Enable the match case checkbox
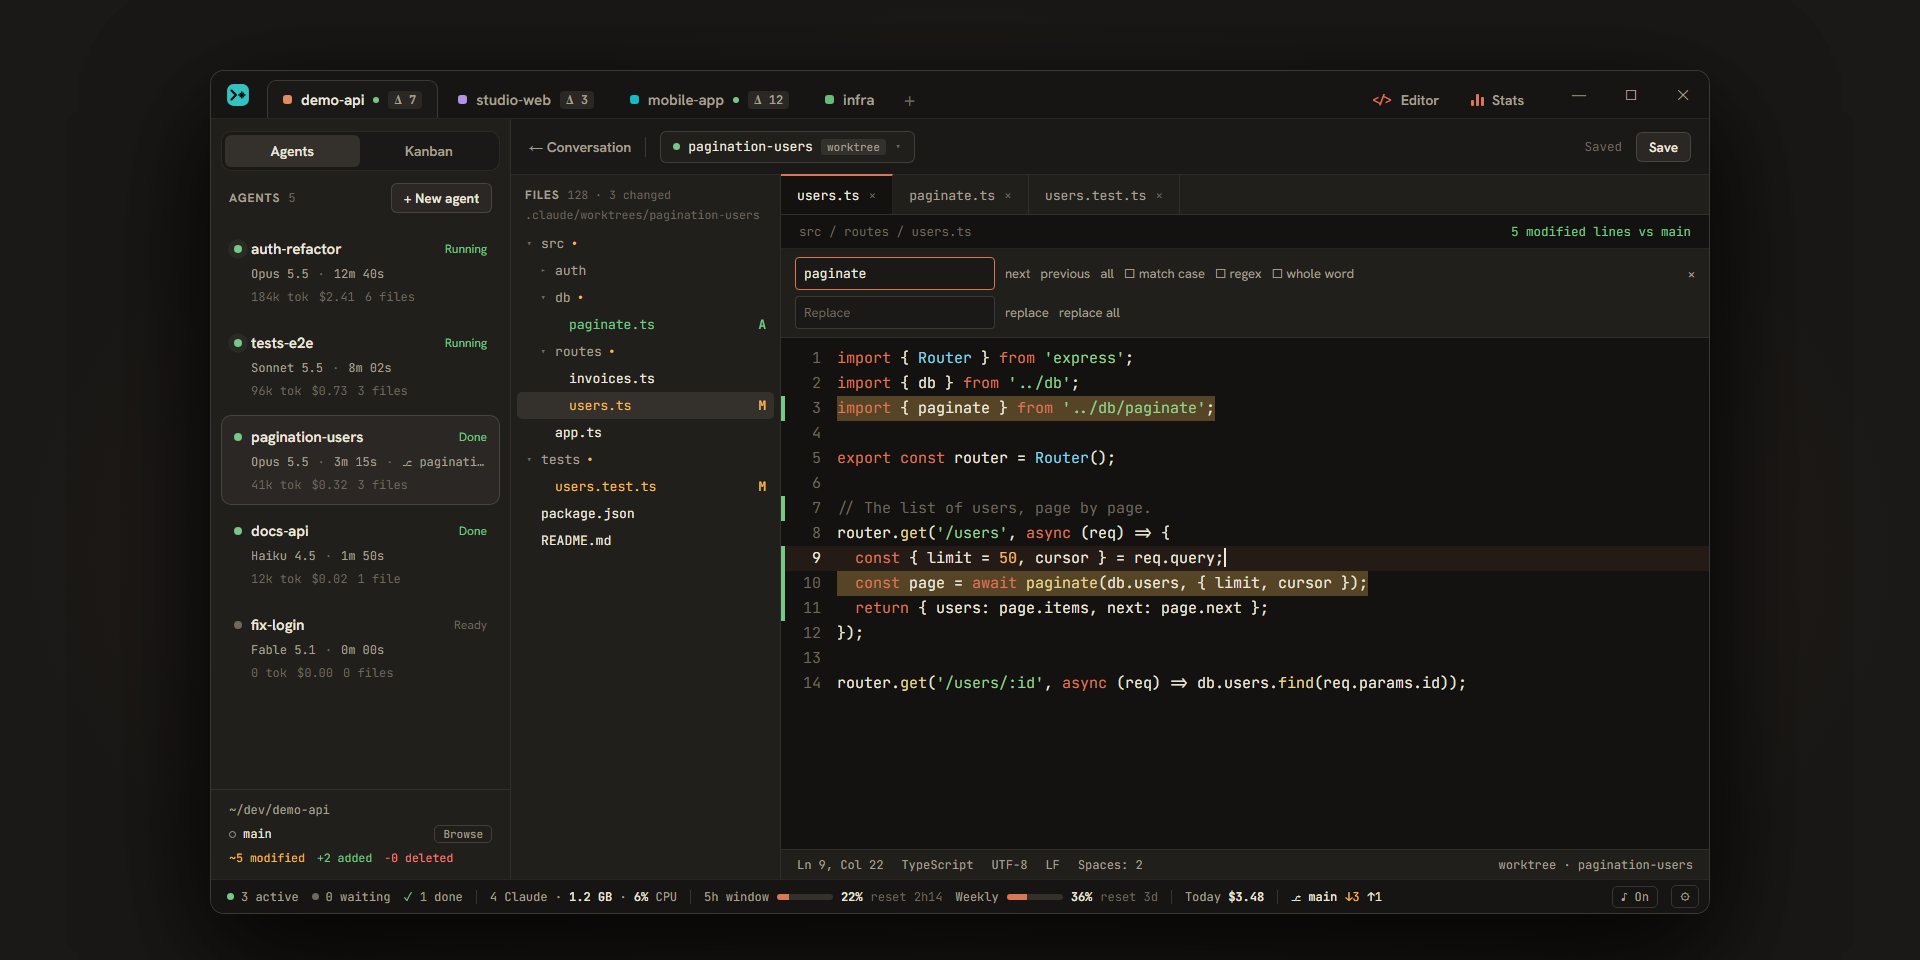1920x960 pixels. coord(1129,274)
